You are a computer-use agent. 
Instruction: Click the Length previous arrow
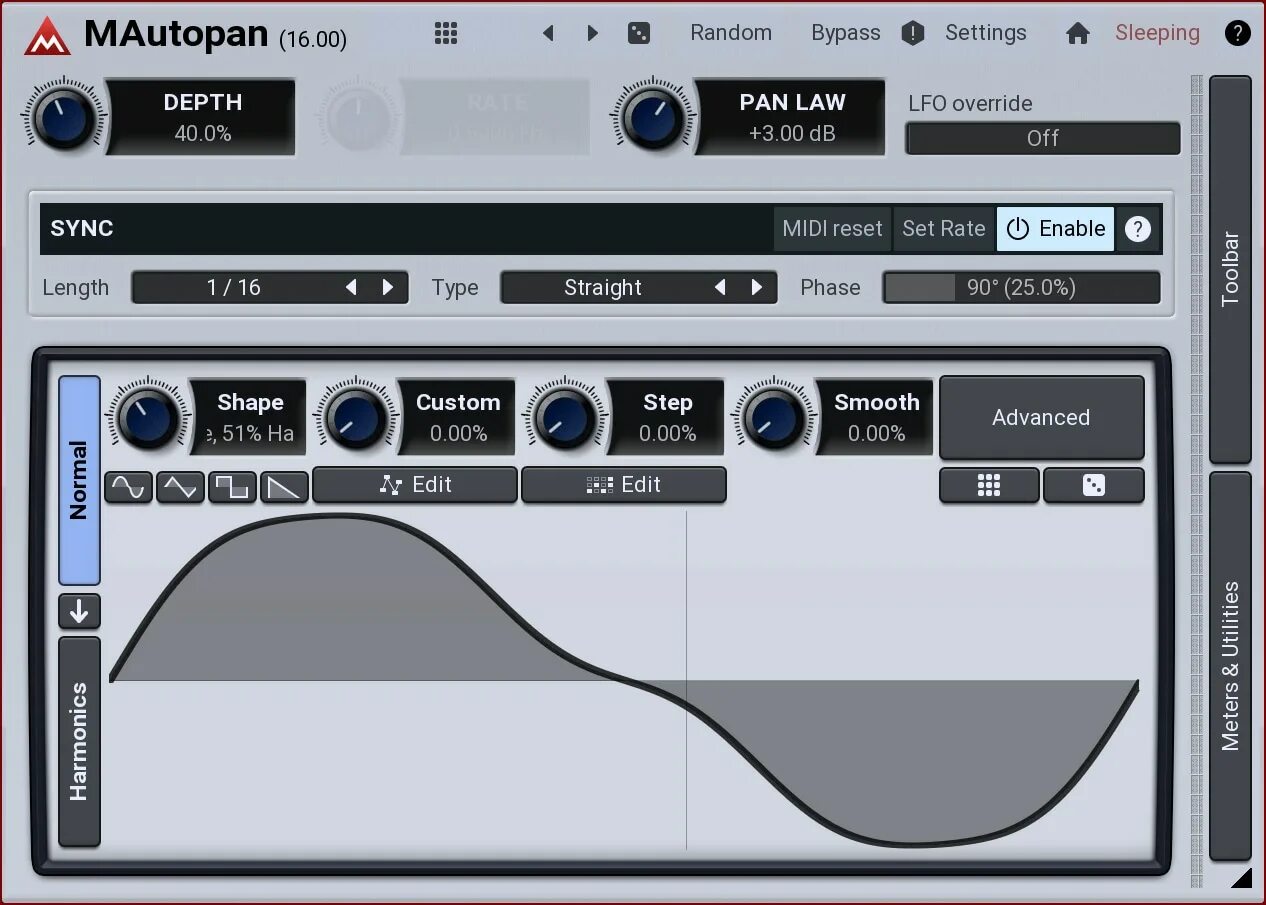click(351, 287)
